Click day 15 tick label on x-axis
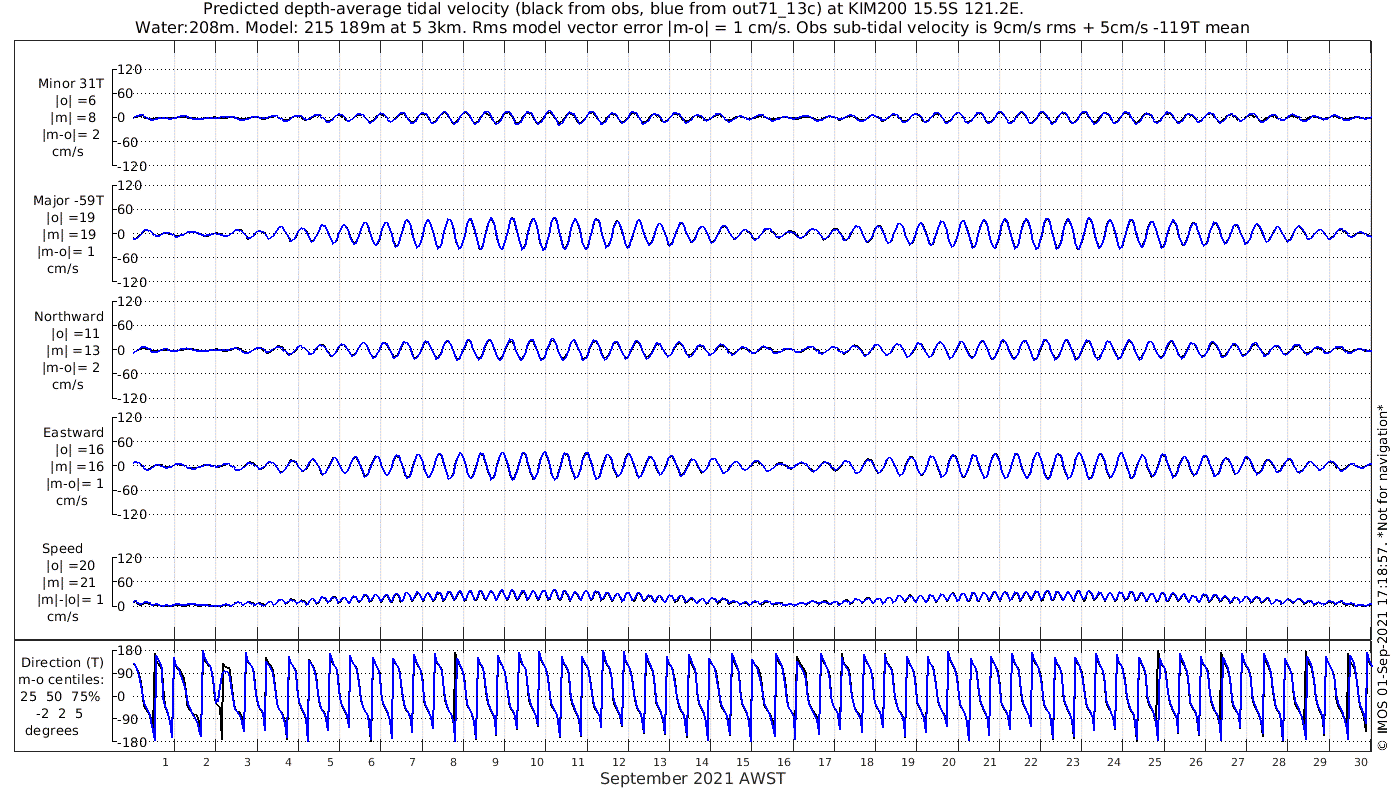Viewport: 1400px width, 800px height. pyautogui.click(x=743, y=762)
